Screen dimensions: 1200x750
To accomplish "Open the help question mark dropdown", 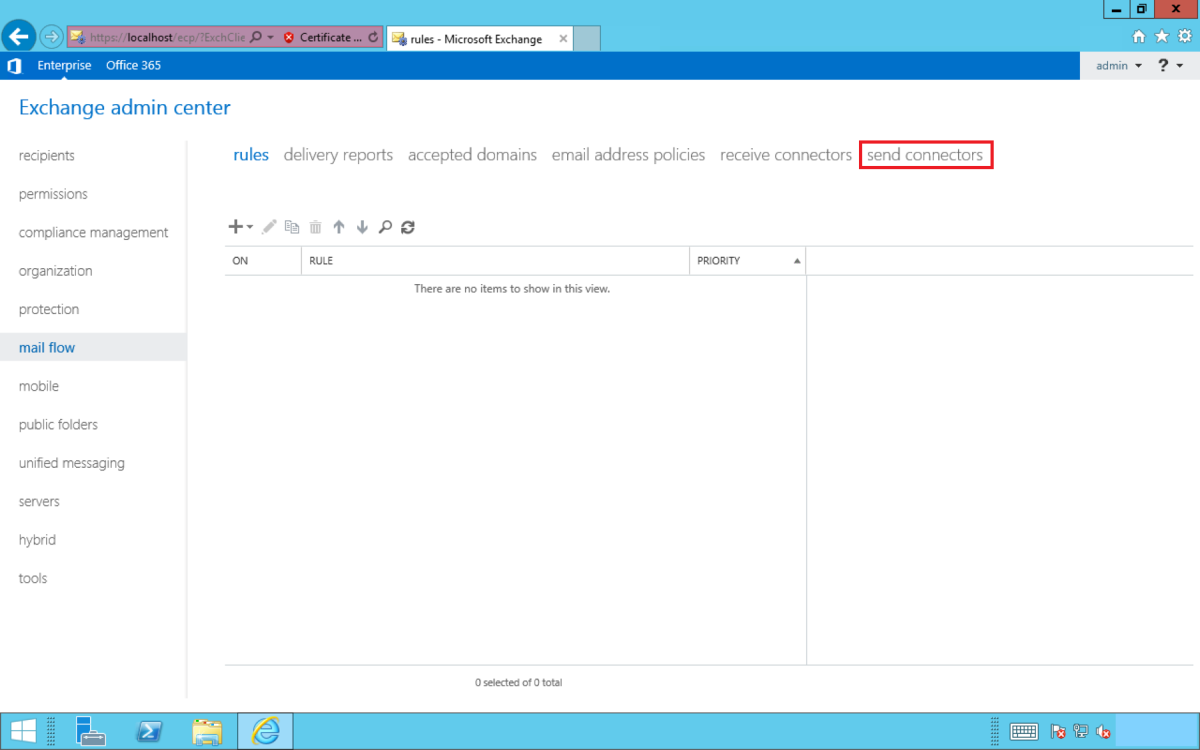I will click(x=1166, y=65).
